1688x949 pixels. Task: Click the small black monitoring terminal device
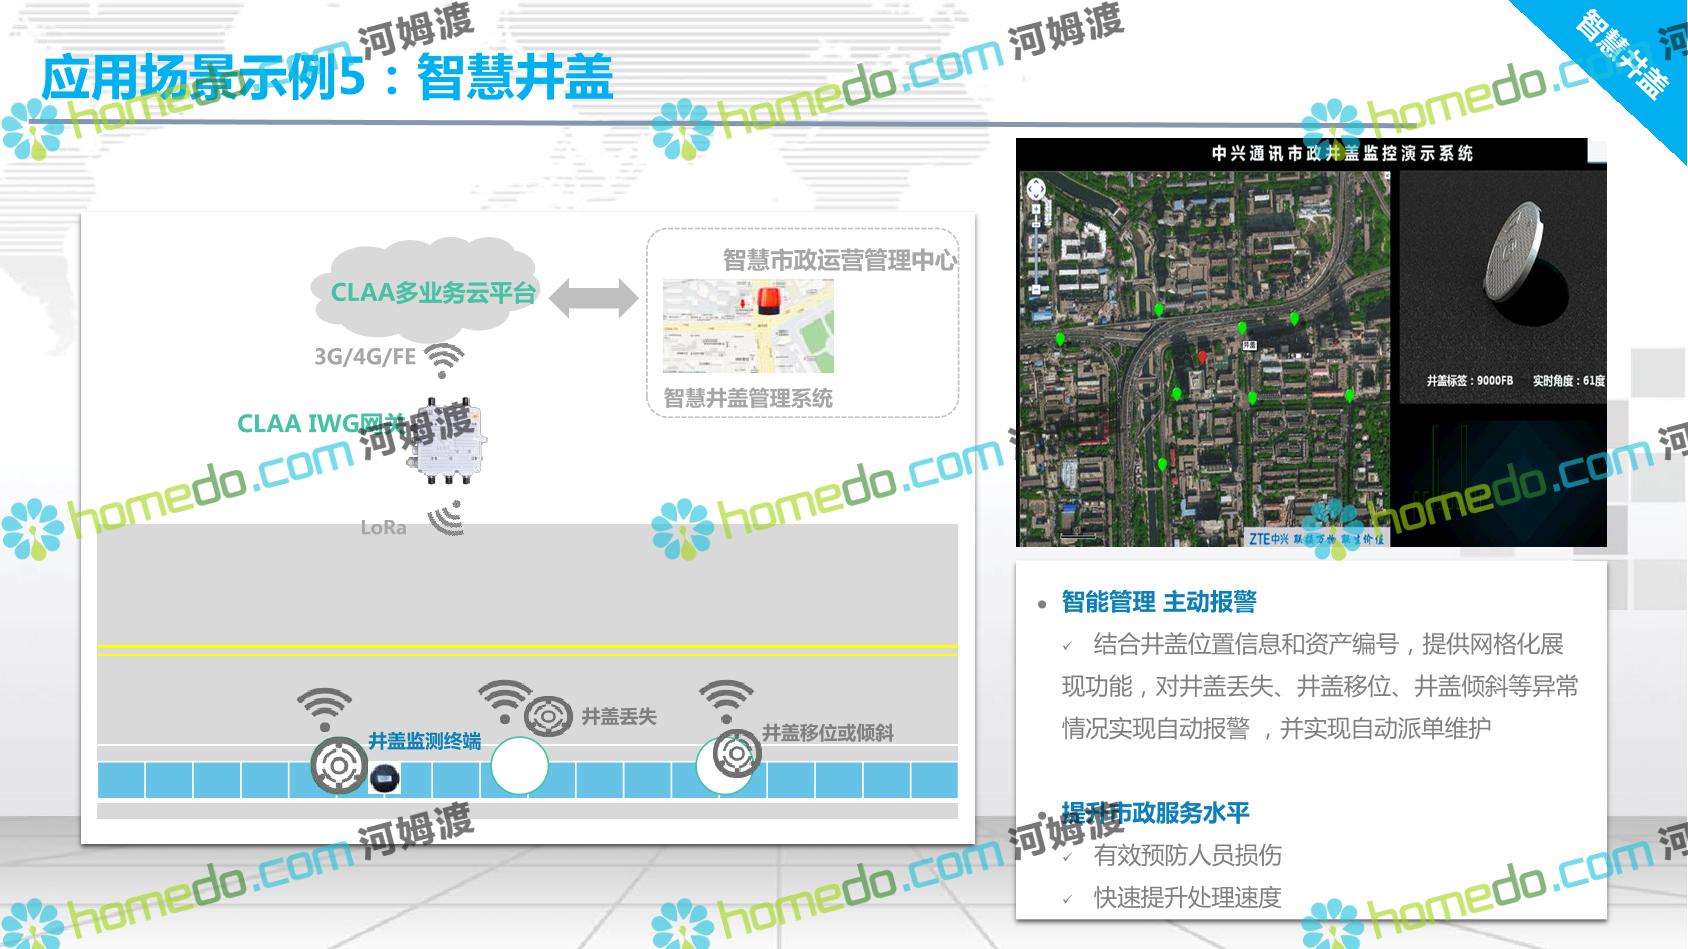(x=385, y=778)
